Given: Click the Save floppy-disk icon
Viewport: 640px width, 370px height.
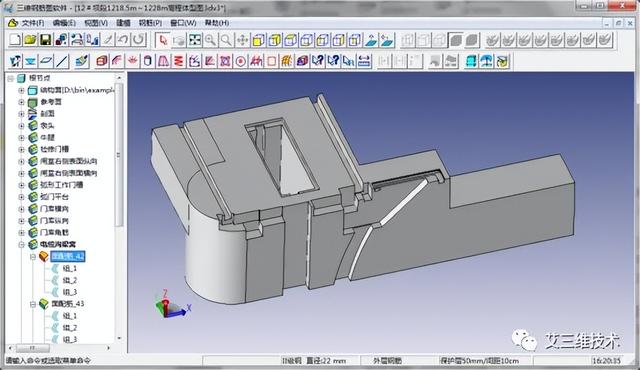Looking at the screenshot, I should tap(45, 40).
